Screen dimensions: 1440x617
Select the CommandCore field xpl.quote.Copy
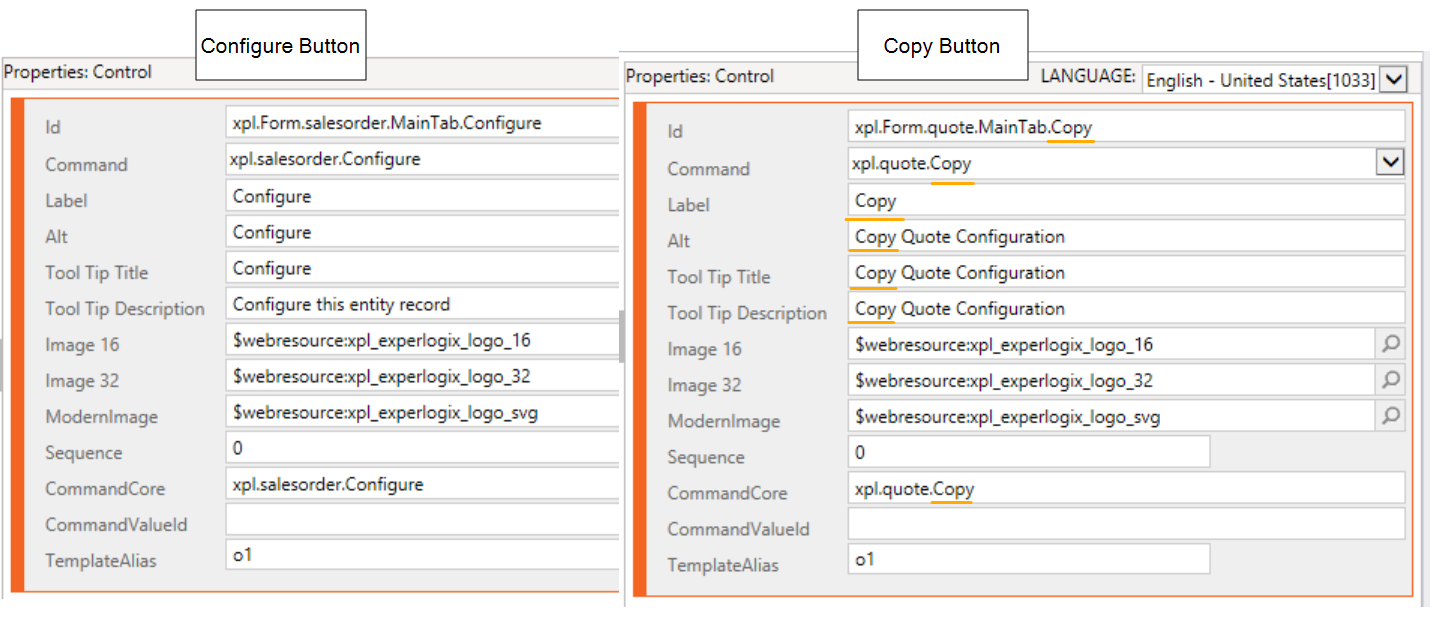click(x=1126, y=488)
